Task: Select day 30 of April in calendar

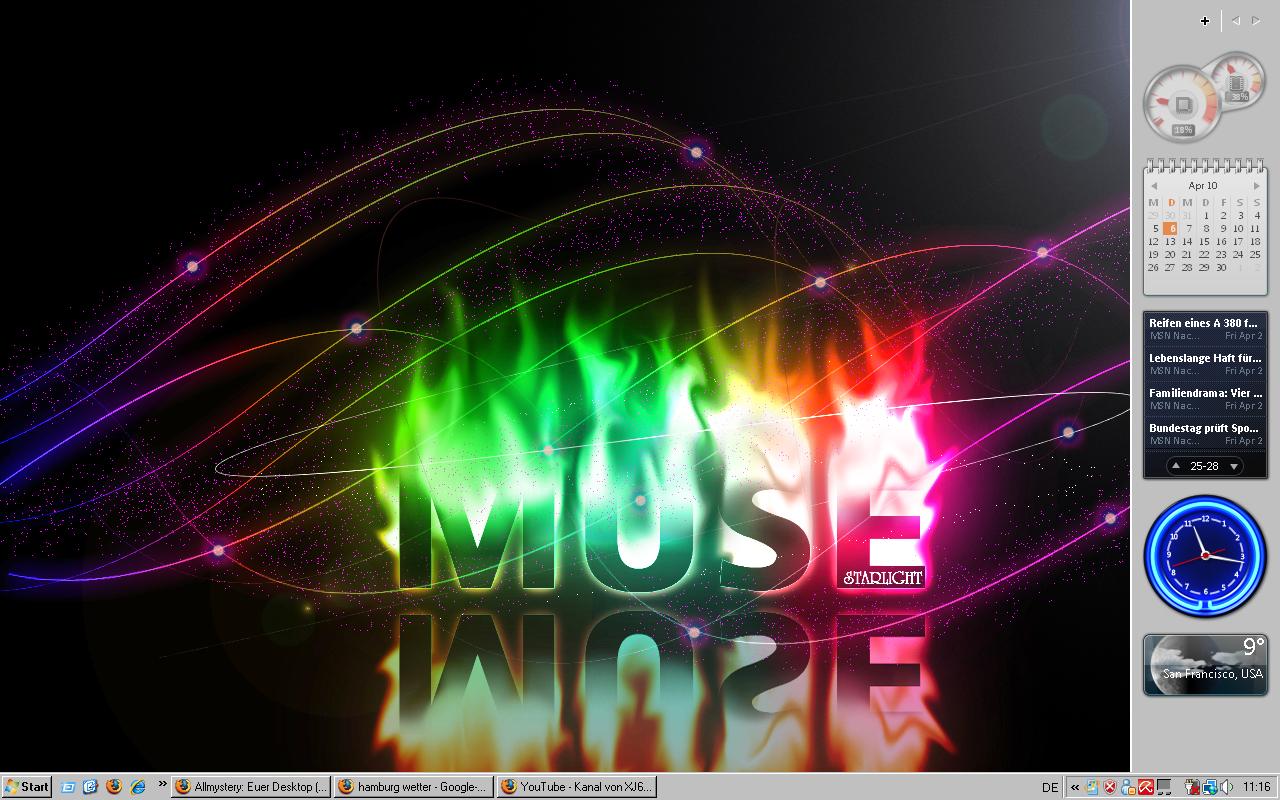Action: 1221,267
